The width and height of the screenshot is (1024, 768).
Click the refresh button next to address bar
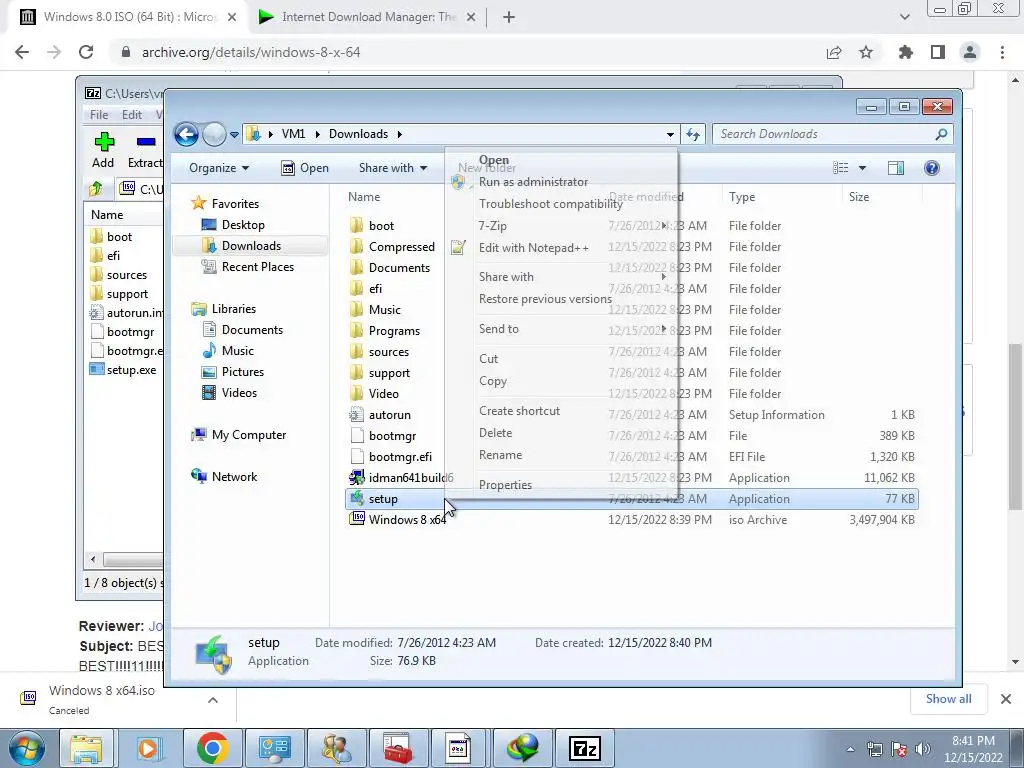[x=693, y=135]
